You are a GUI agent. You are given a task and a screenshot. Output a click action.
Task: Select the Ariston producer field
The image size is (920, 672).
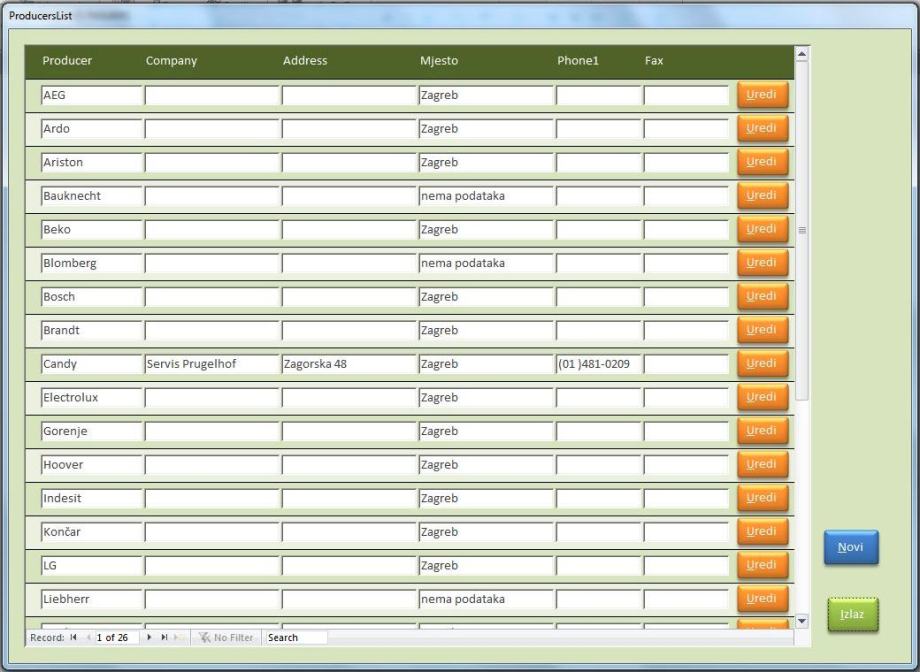click(92, 162)
